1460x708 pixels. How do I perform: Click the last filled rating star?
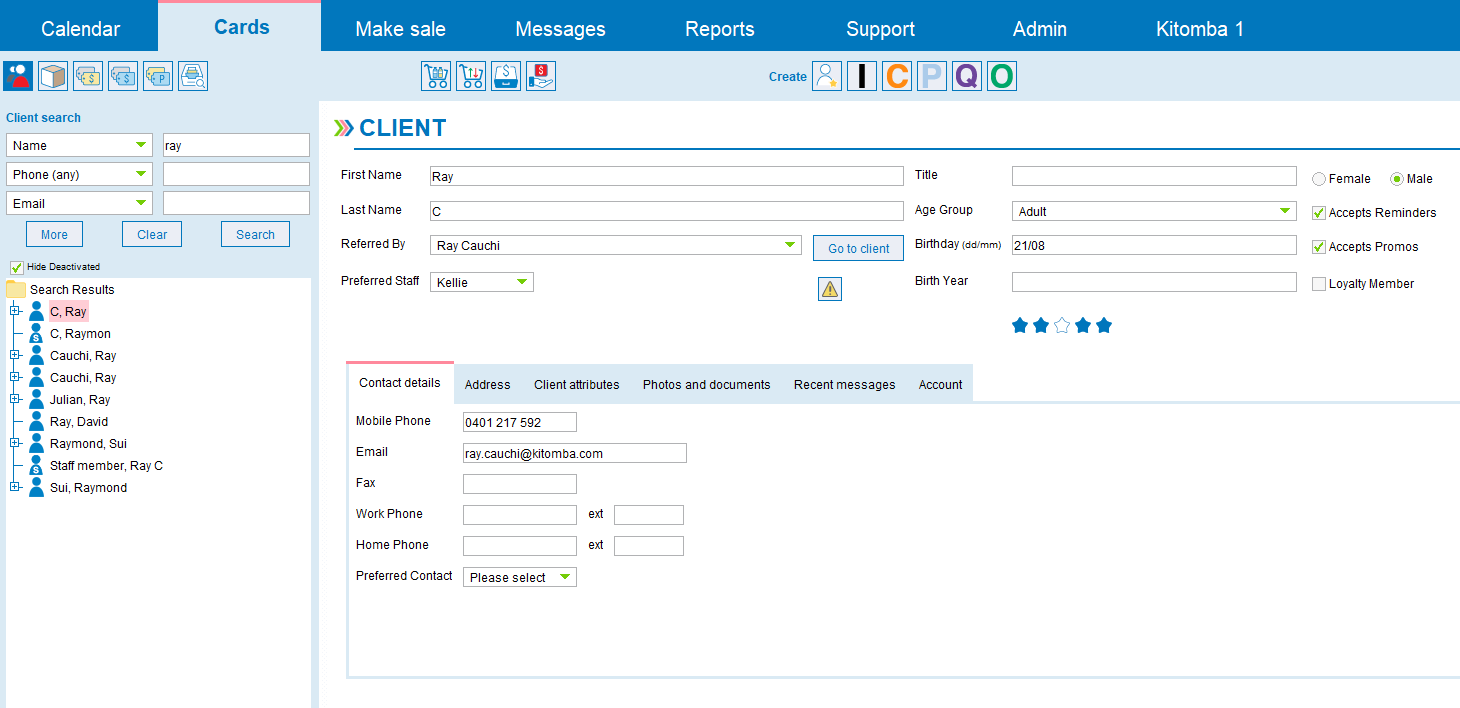coord(1104,325)
